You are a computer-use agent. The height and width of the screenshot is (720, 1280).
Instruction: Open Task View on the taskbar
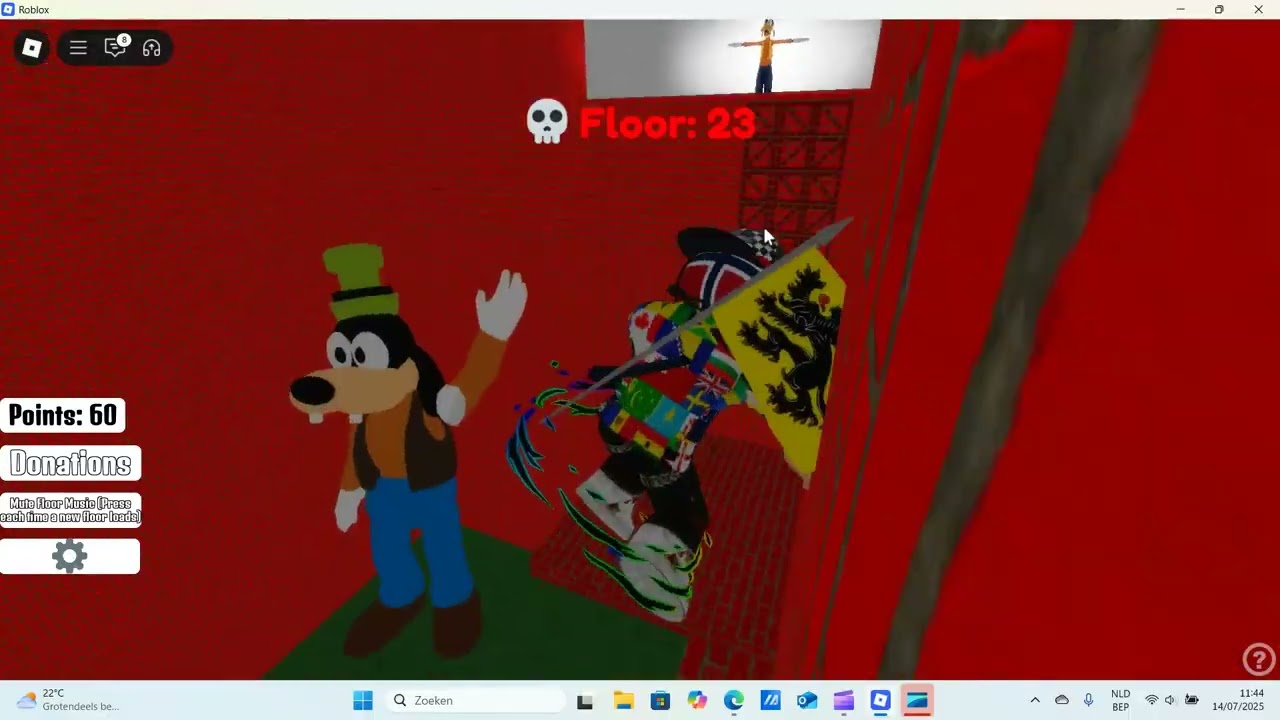click(585, 701)
